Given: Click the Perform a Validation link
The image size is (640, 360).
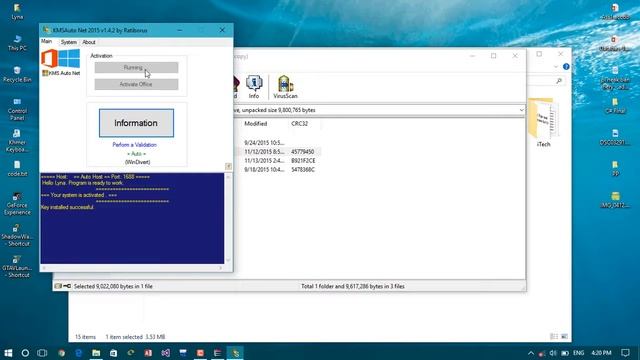Looking at the screenshot, I should [x=135, y=145].
